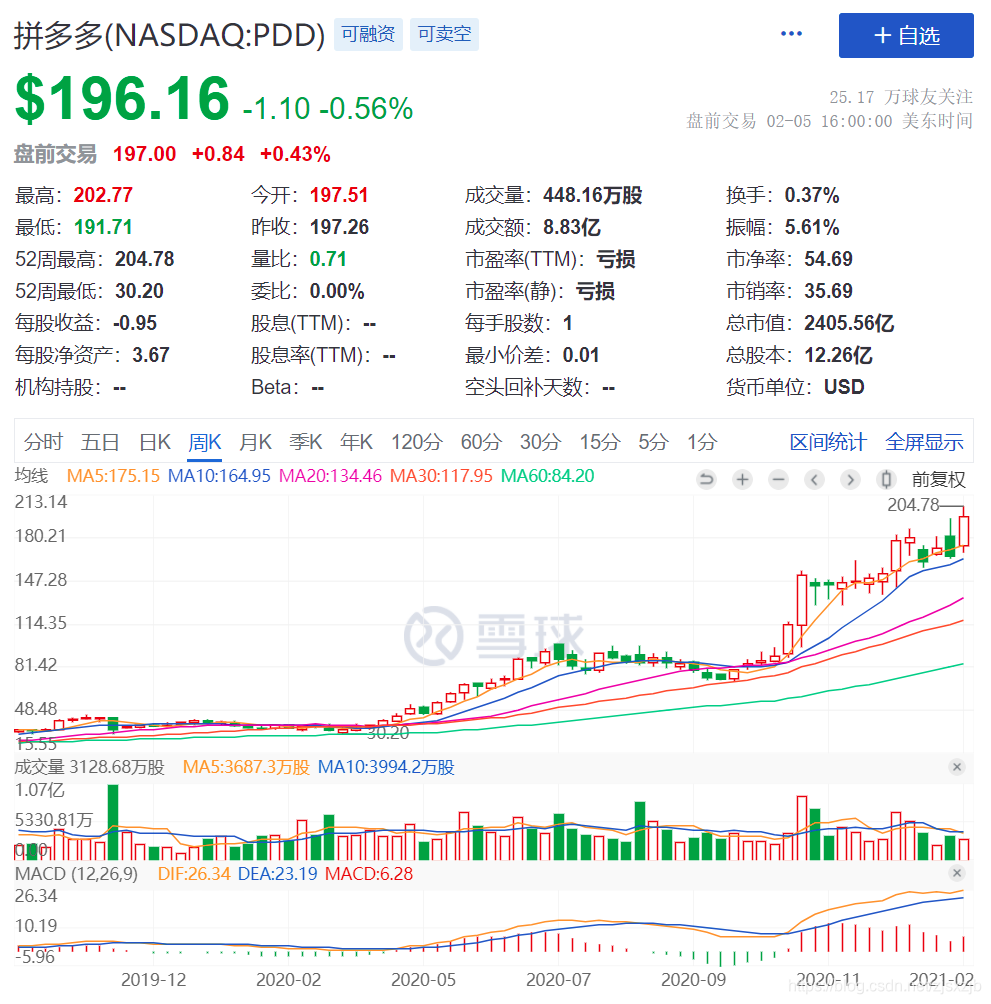Click the DIF:26.34 value
Screen dimensions: 991x1004
(194, 874)
